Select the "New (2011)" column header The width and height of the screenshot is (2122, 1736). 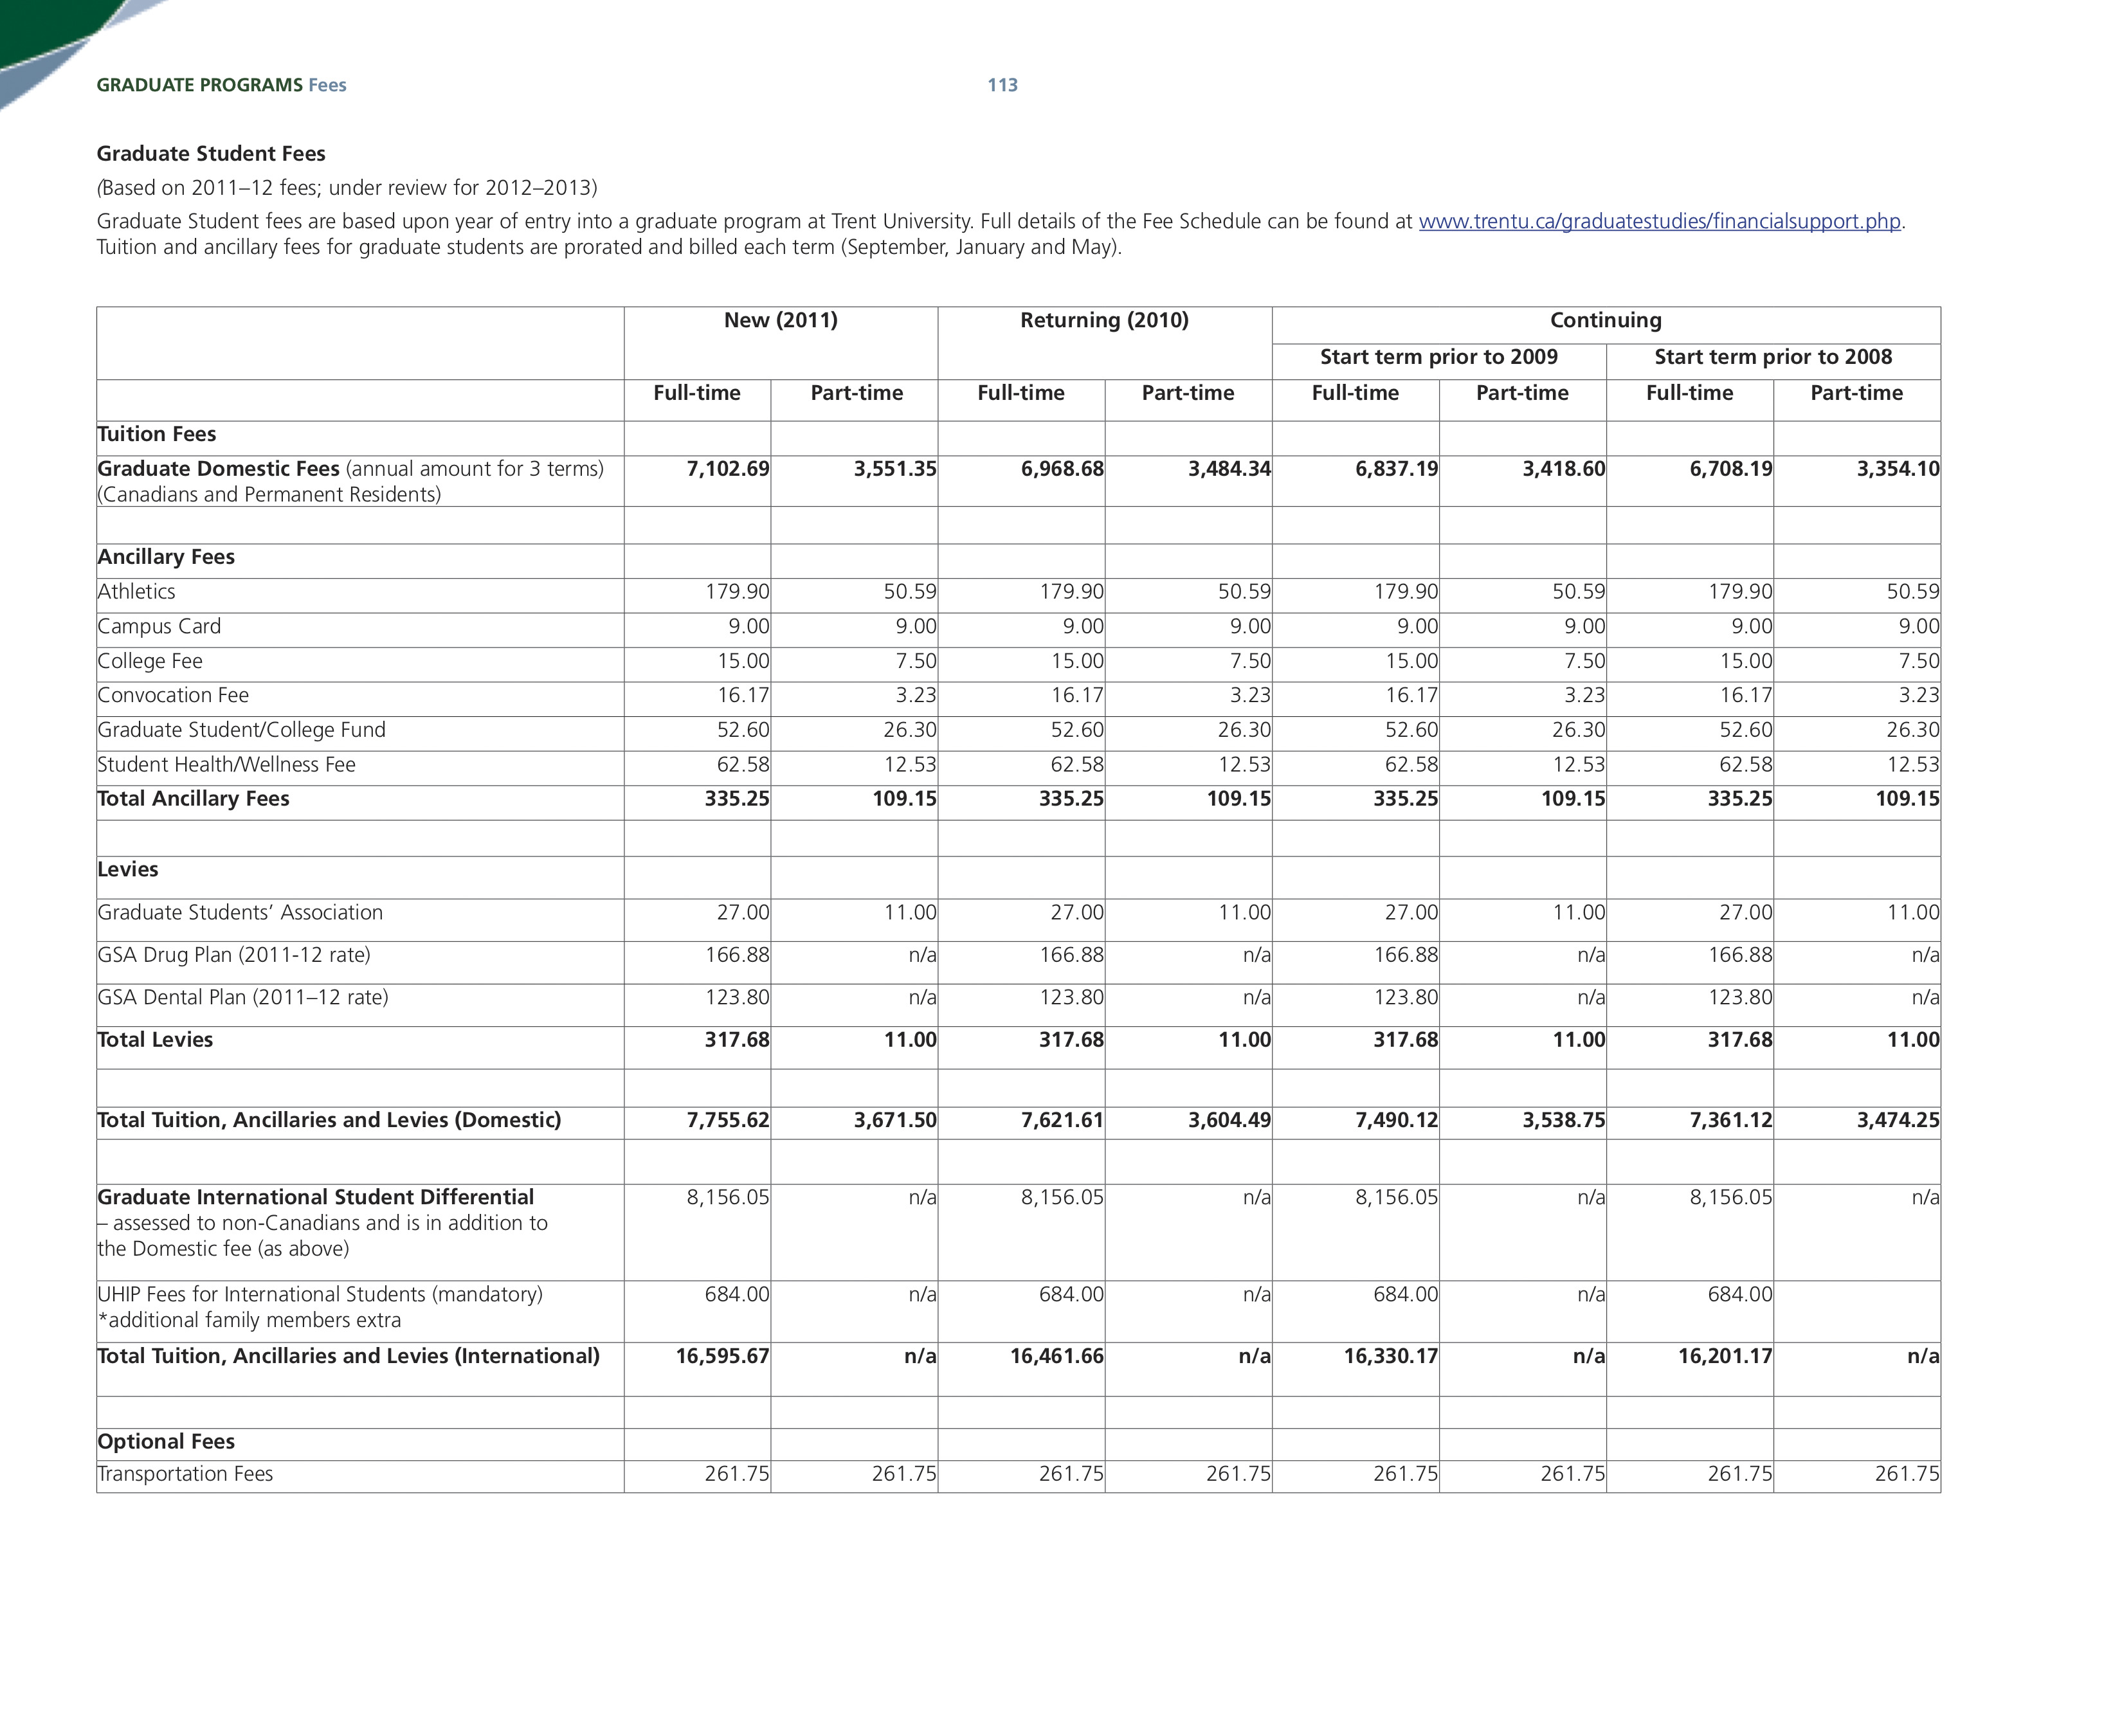click(781, 320)
